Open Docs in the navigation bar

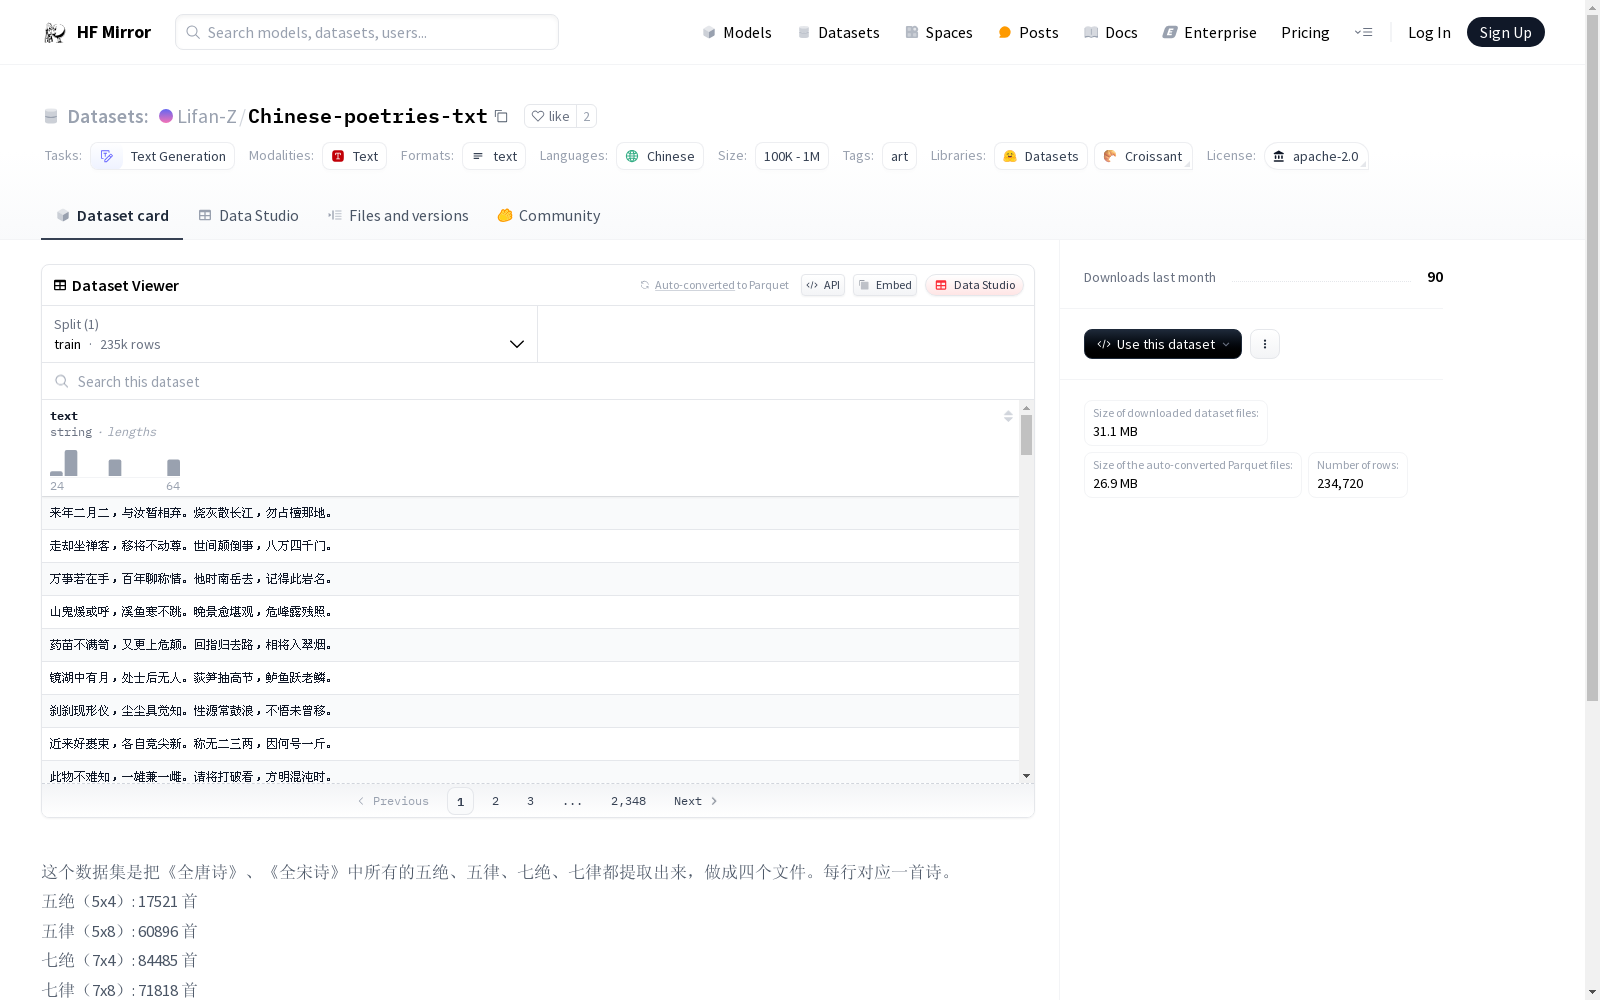(x=1111, y=32)
